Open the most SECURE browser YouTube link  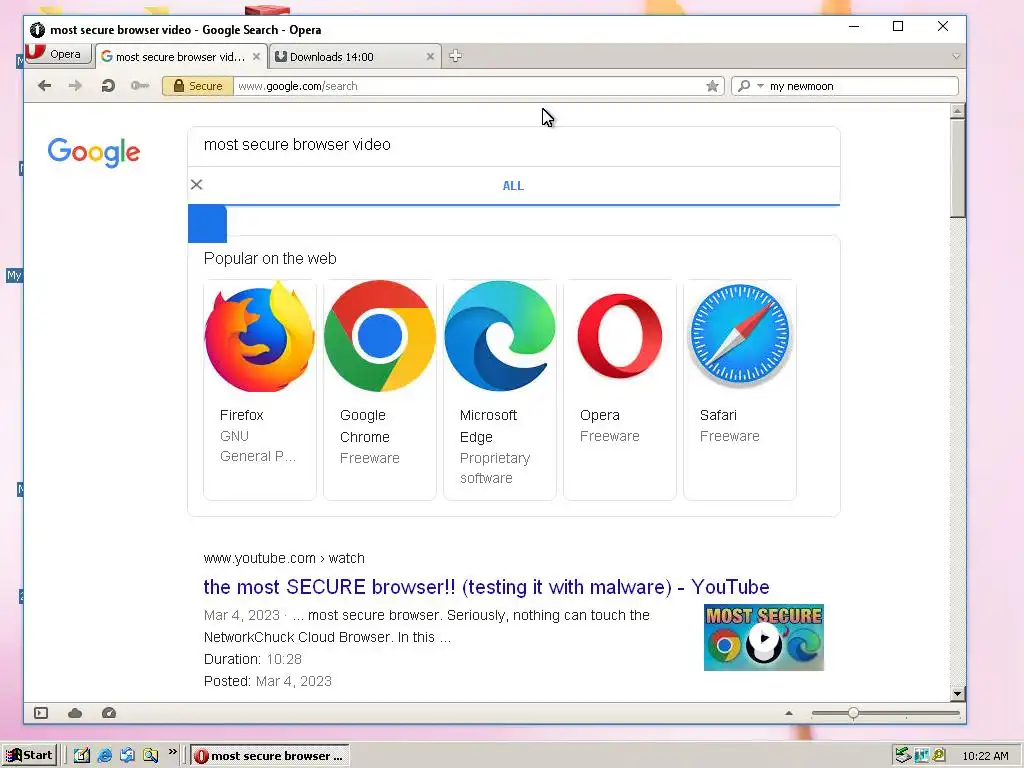(487, 586)
